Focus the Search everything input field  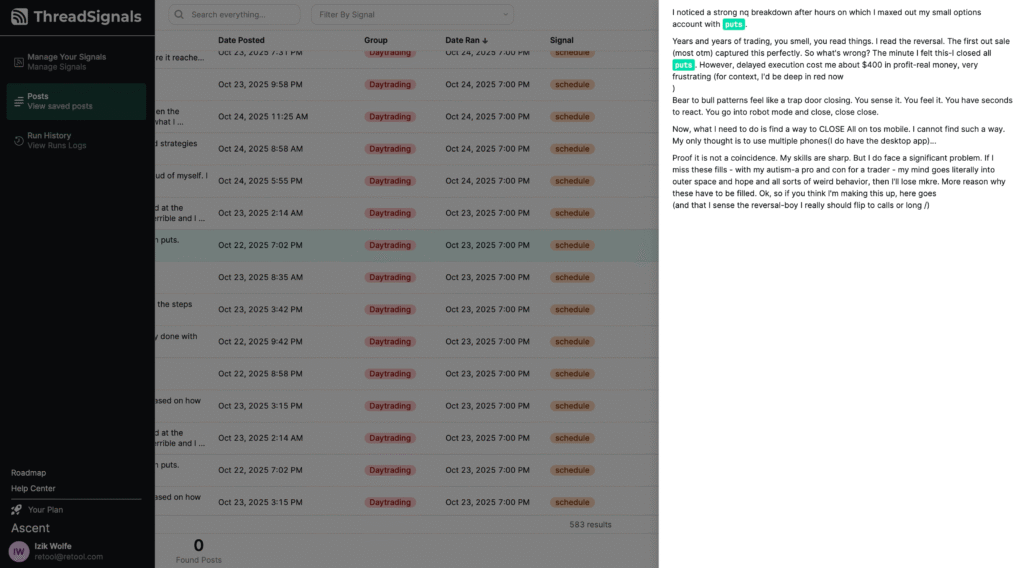[x=240, y=15]
